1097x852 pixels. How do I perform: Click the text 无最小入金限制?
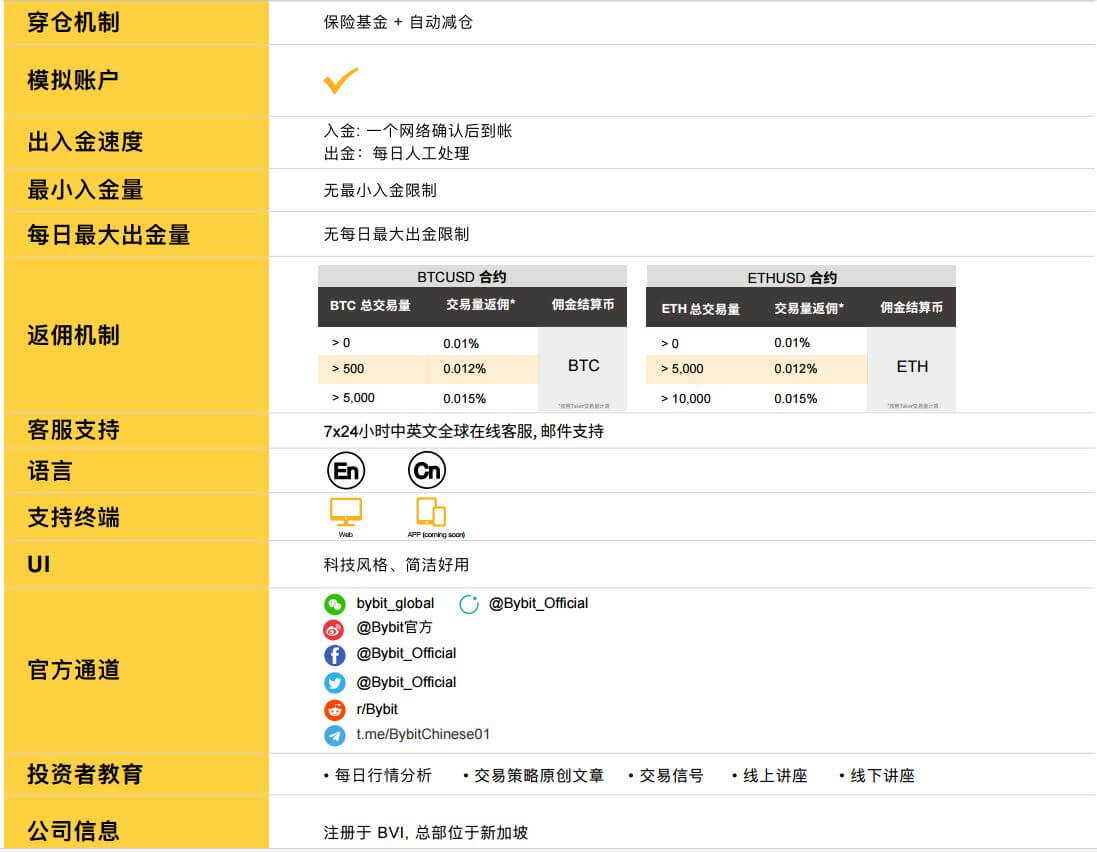380,190
